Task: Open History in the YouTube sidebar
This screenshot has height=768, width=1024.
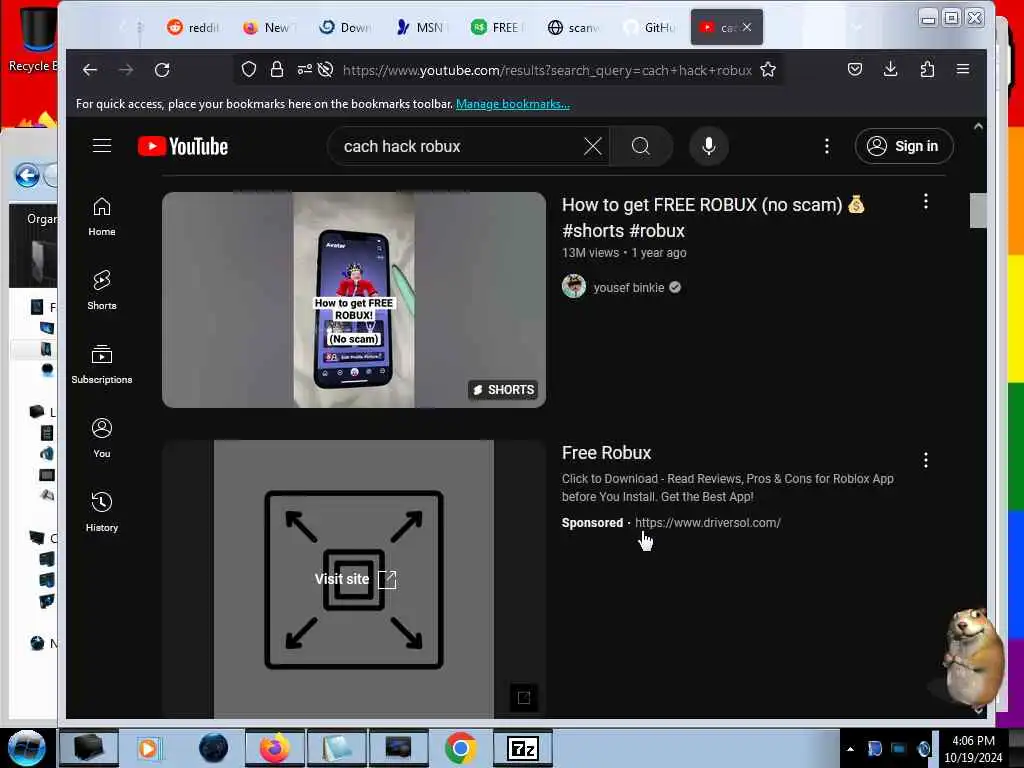Action: click(102, 512)
